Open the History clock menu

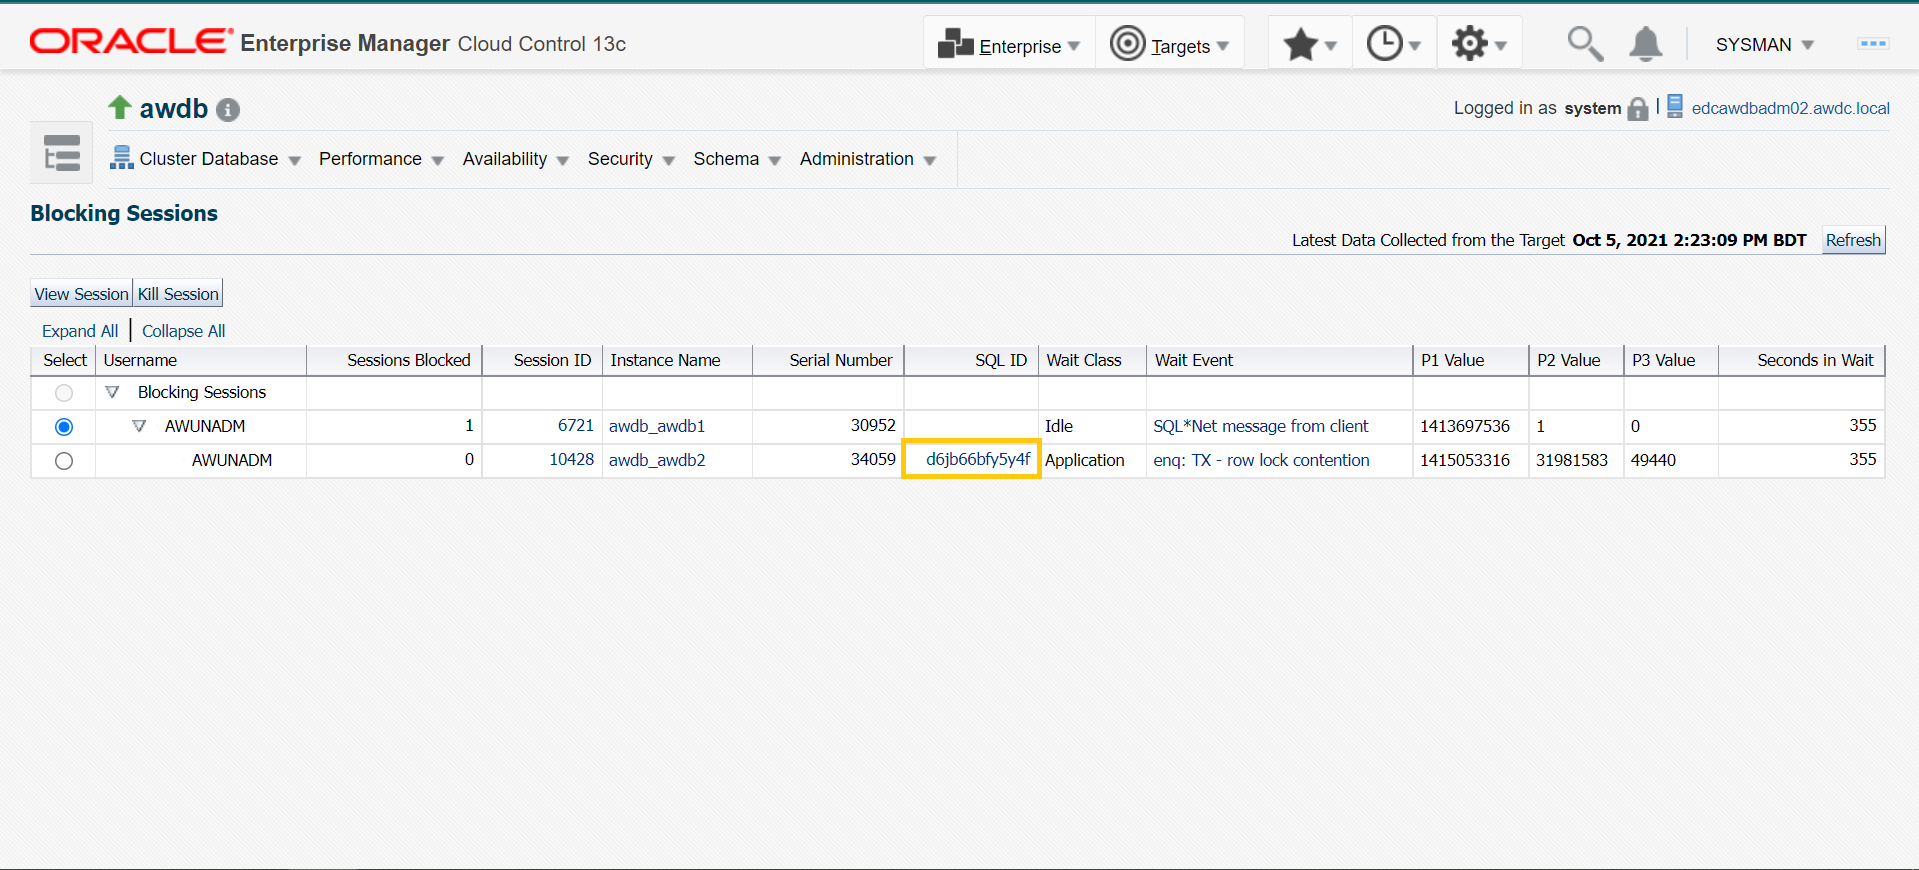click(1394, 44)
